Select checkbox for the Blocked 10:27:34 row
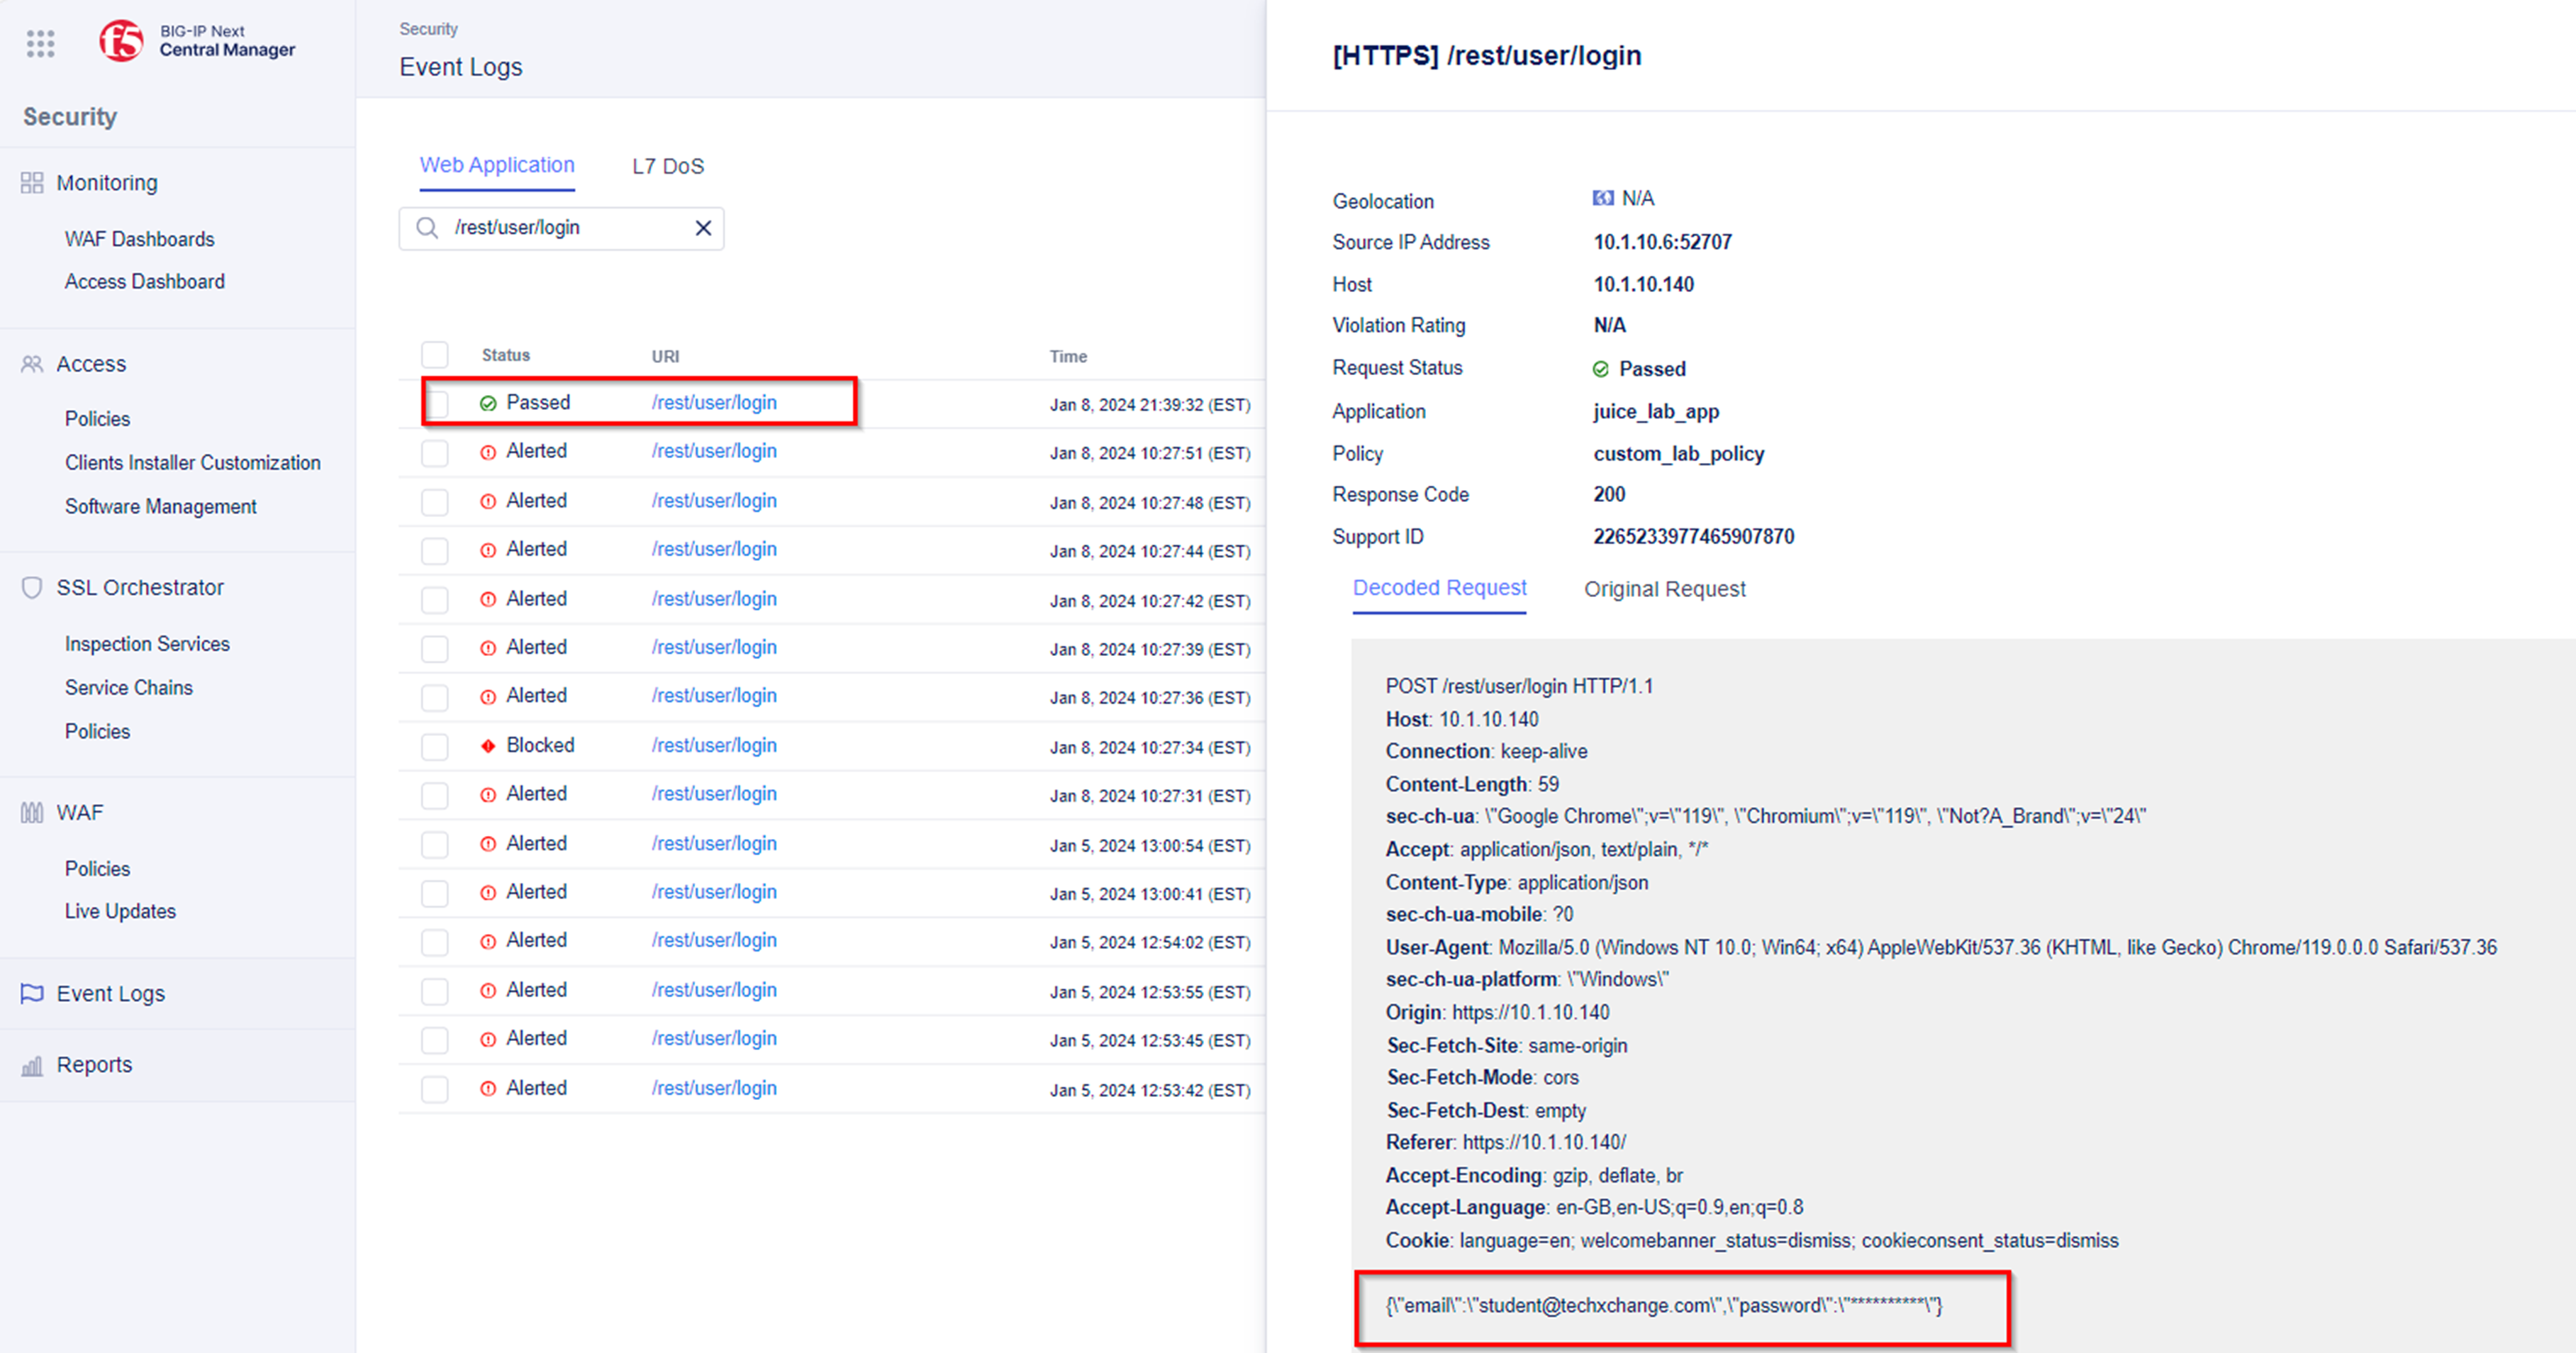This screenshot has width=2576, height=1353. (x=435, y=746)
